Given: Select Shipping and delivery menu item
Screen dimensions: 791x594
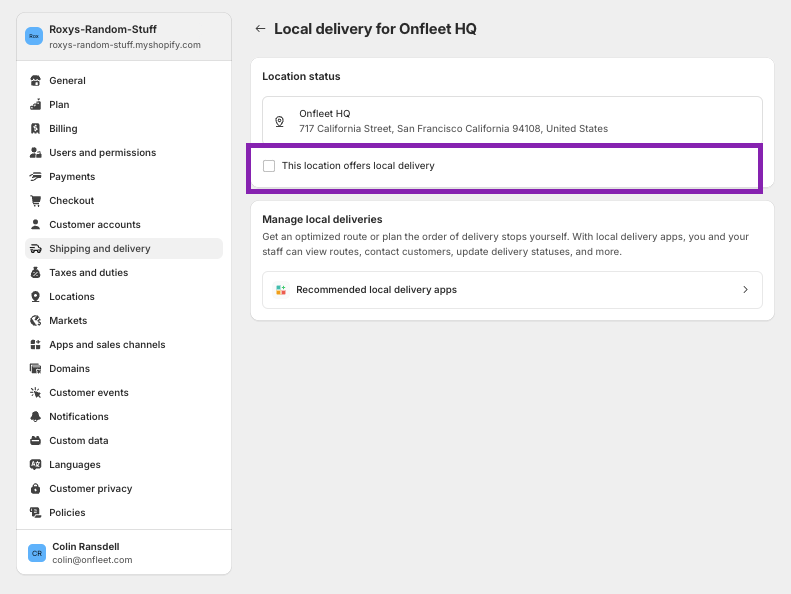Looking at the screenshot, I should [124, 248].
